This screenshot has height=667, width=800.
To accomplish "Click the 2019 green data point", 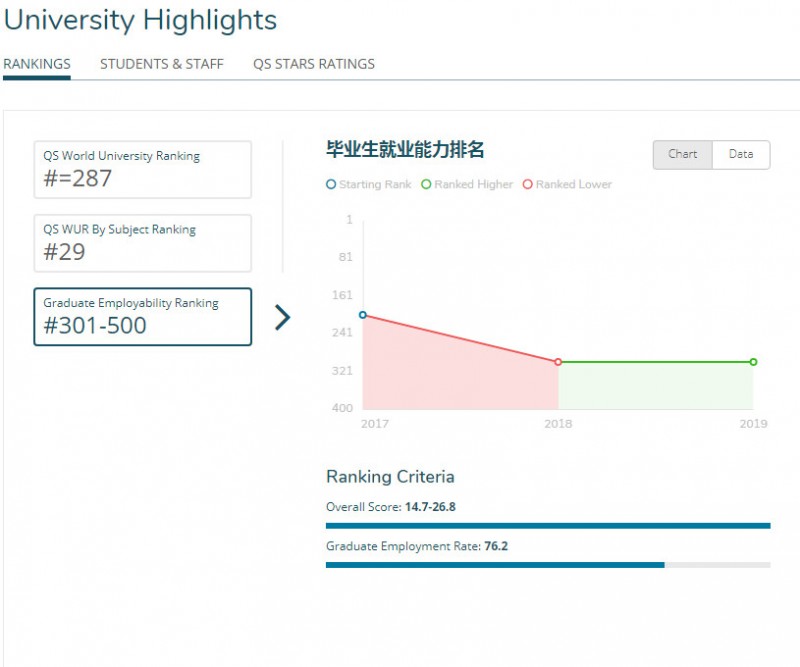I will (754, 362).
